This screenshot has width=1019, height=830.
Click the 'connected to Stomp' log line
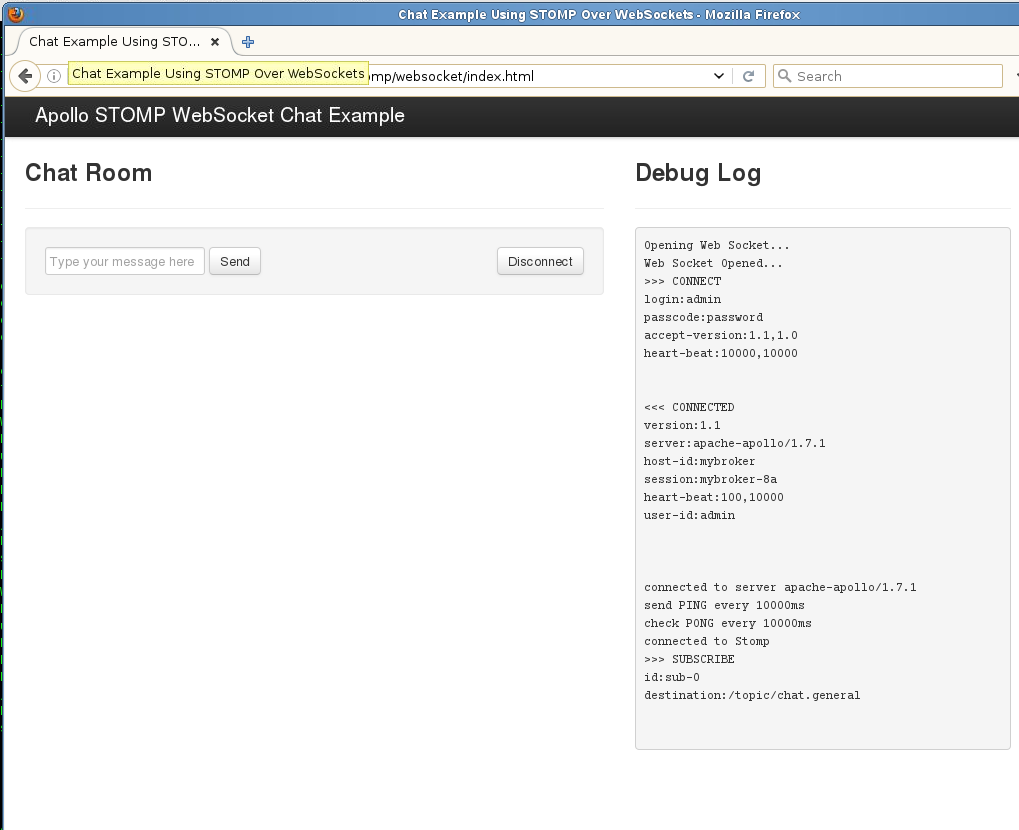click(x=706, y=641)
